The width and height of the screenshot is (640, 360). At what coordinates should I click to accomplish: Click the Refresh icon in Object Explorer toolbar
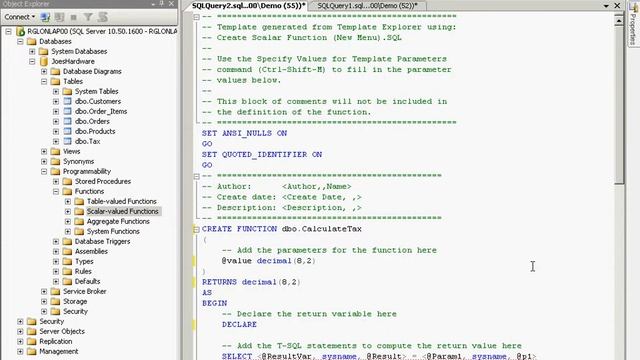click(x=103, y=17)
